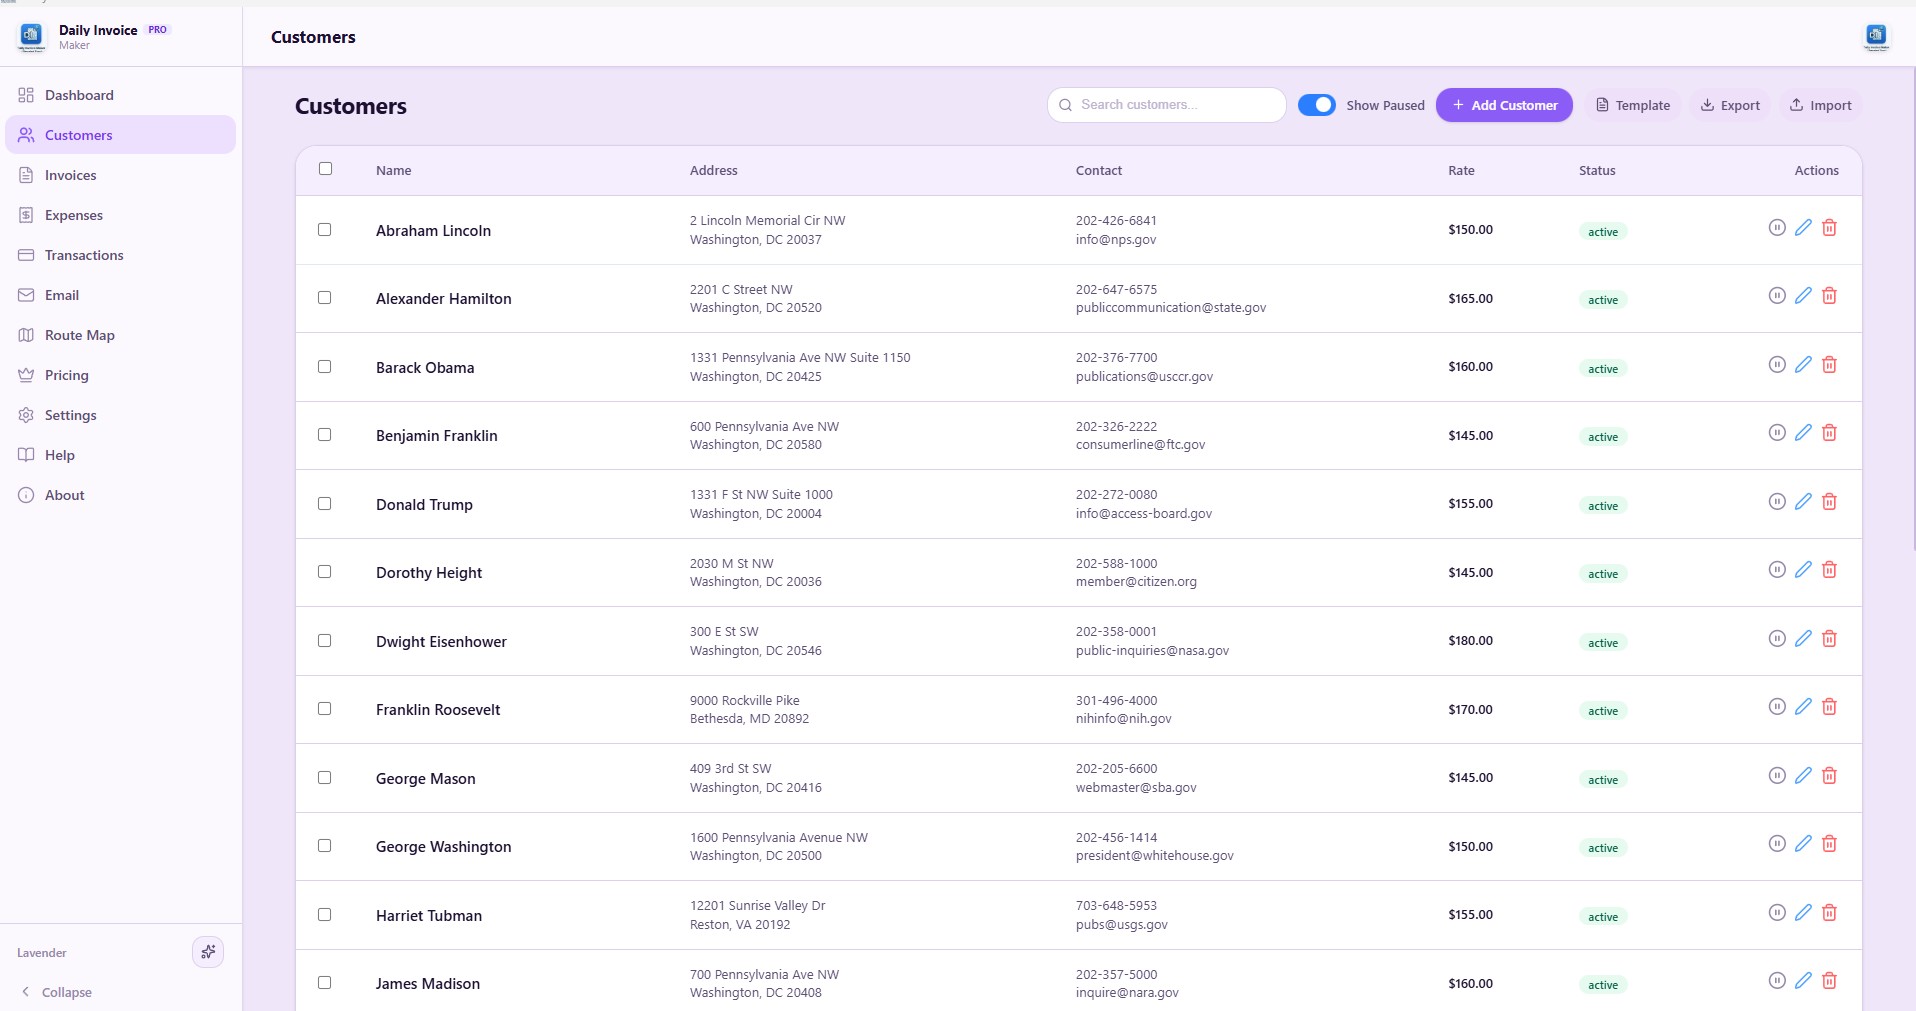Pause the Abraham Lincoln customer
This screenshot has width=1916, height=1011.
(1776, 228)
